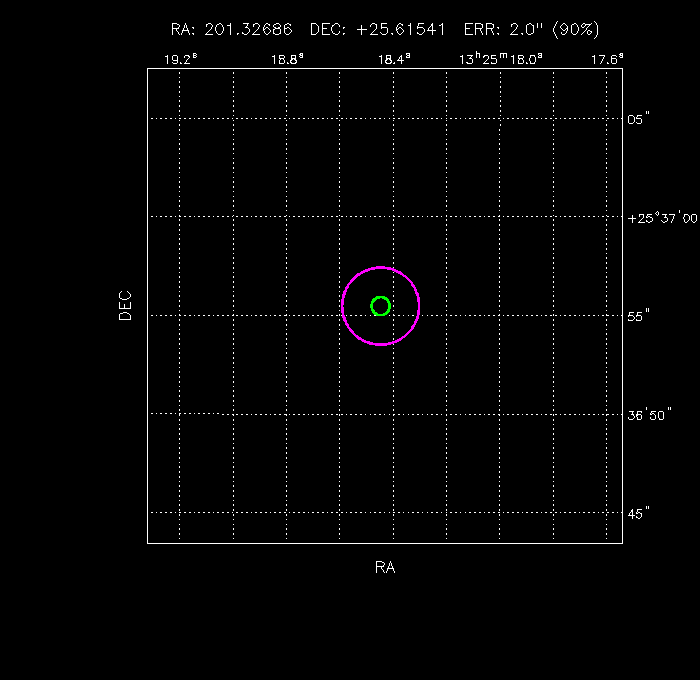This screenshot has height=680, width=700.
Task: Click the 05" declination tick label
Action: (638, 119)
